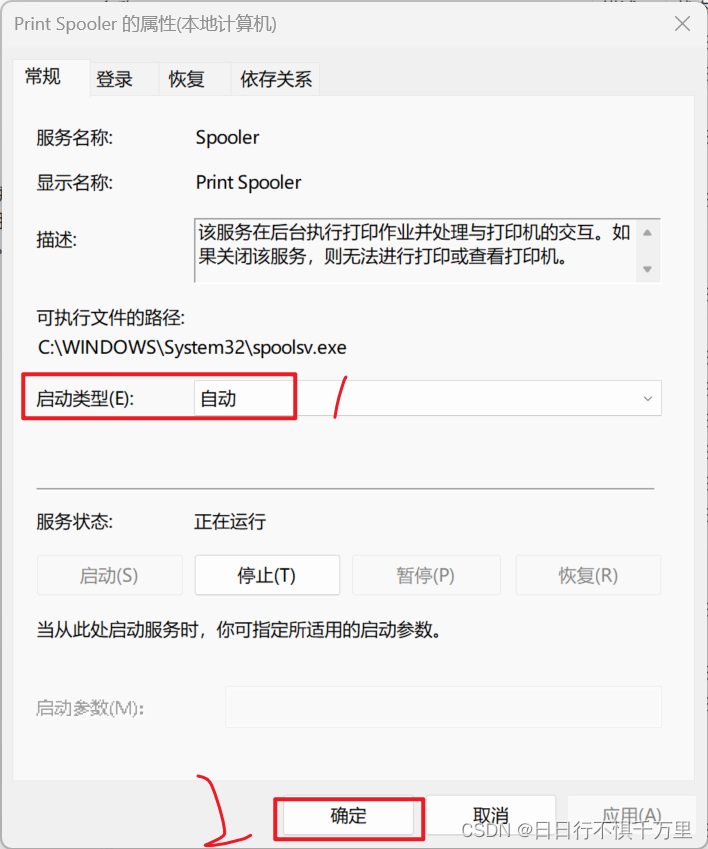This screenshot has width=708, height=849.
Task: Click the 当从此处启动服务时 hint text
Action: pos(239,630)
